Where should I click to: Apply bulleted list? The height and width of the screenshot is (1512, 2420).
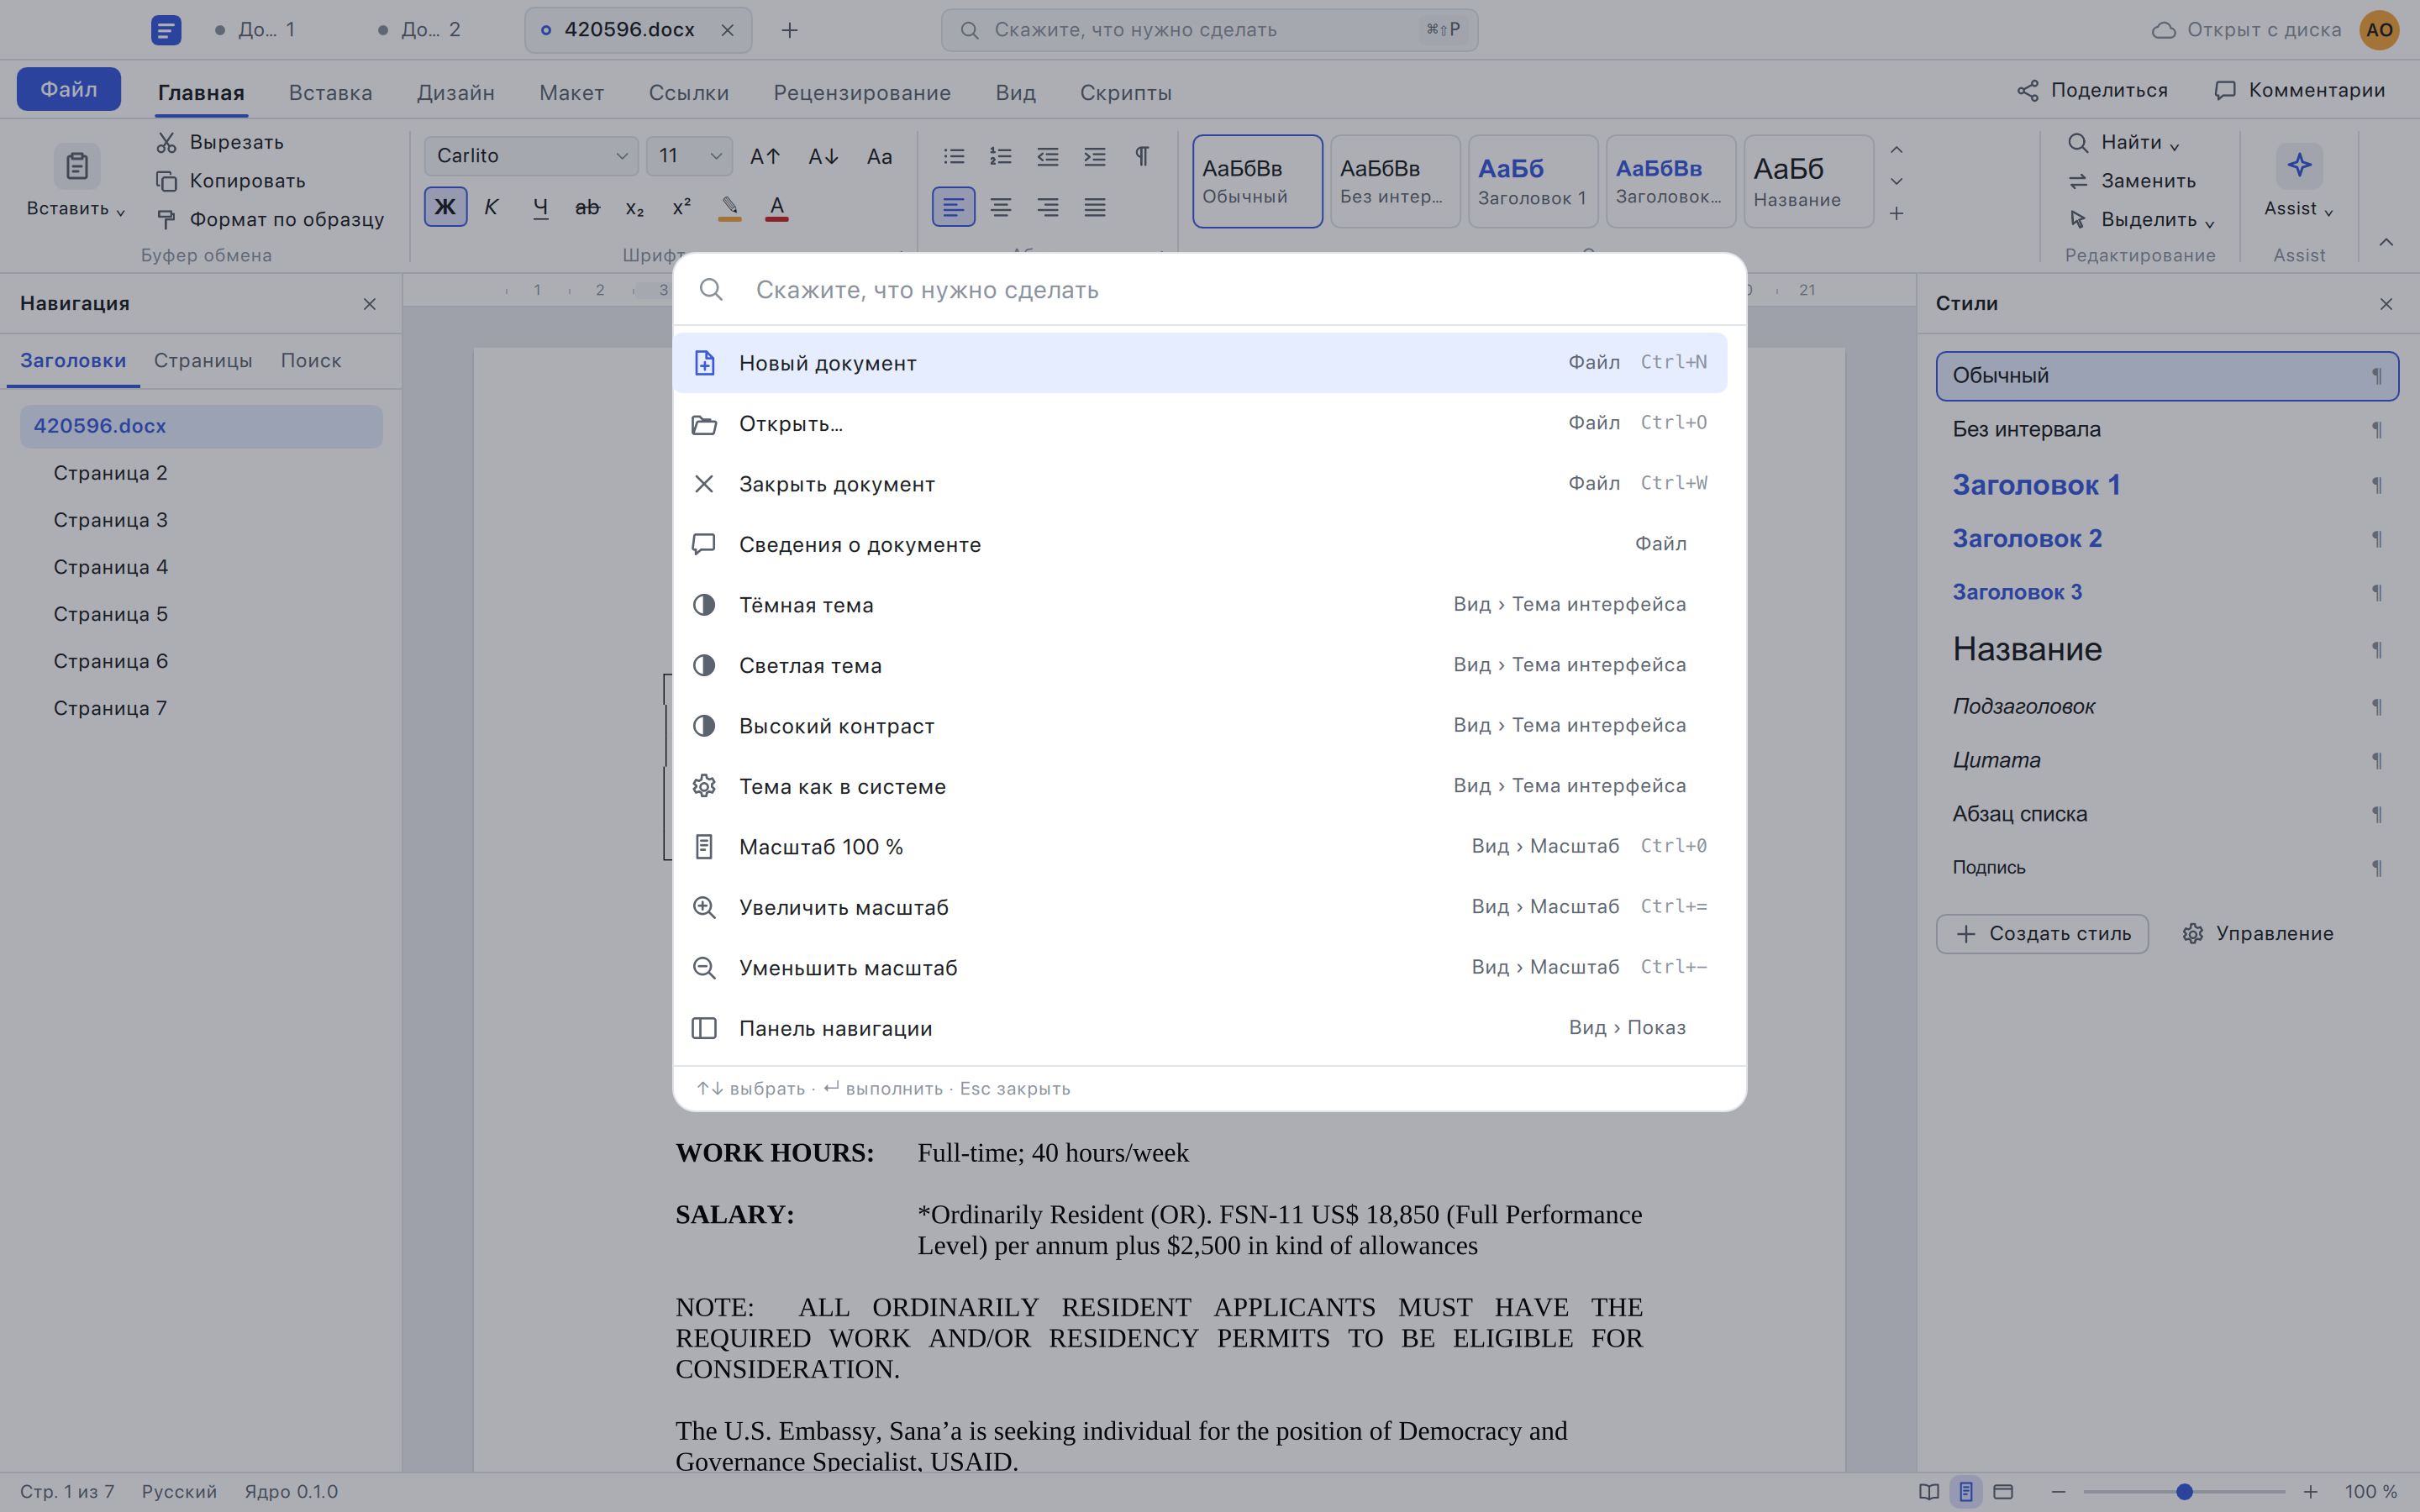tap(954, 156)
